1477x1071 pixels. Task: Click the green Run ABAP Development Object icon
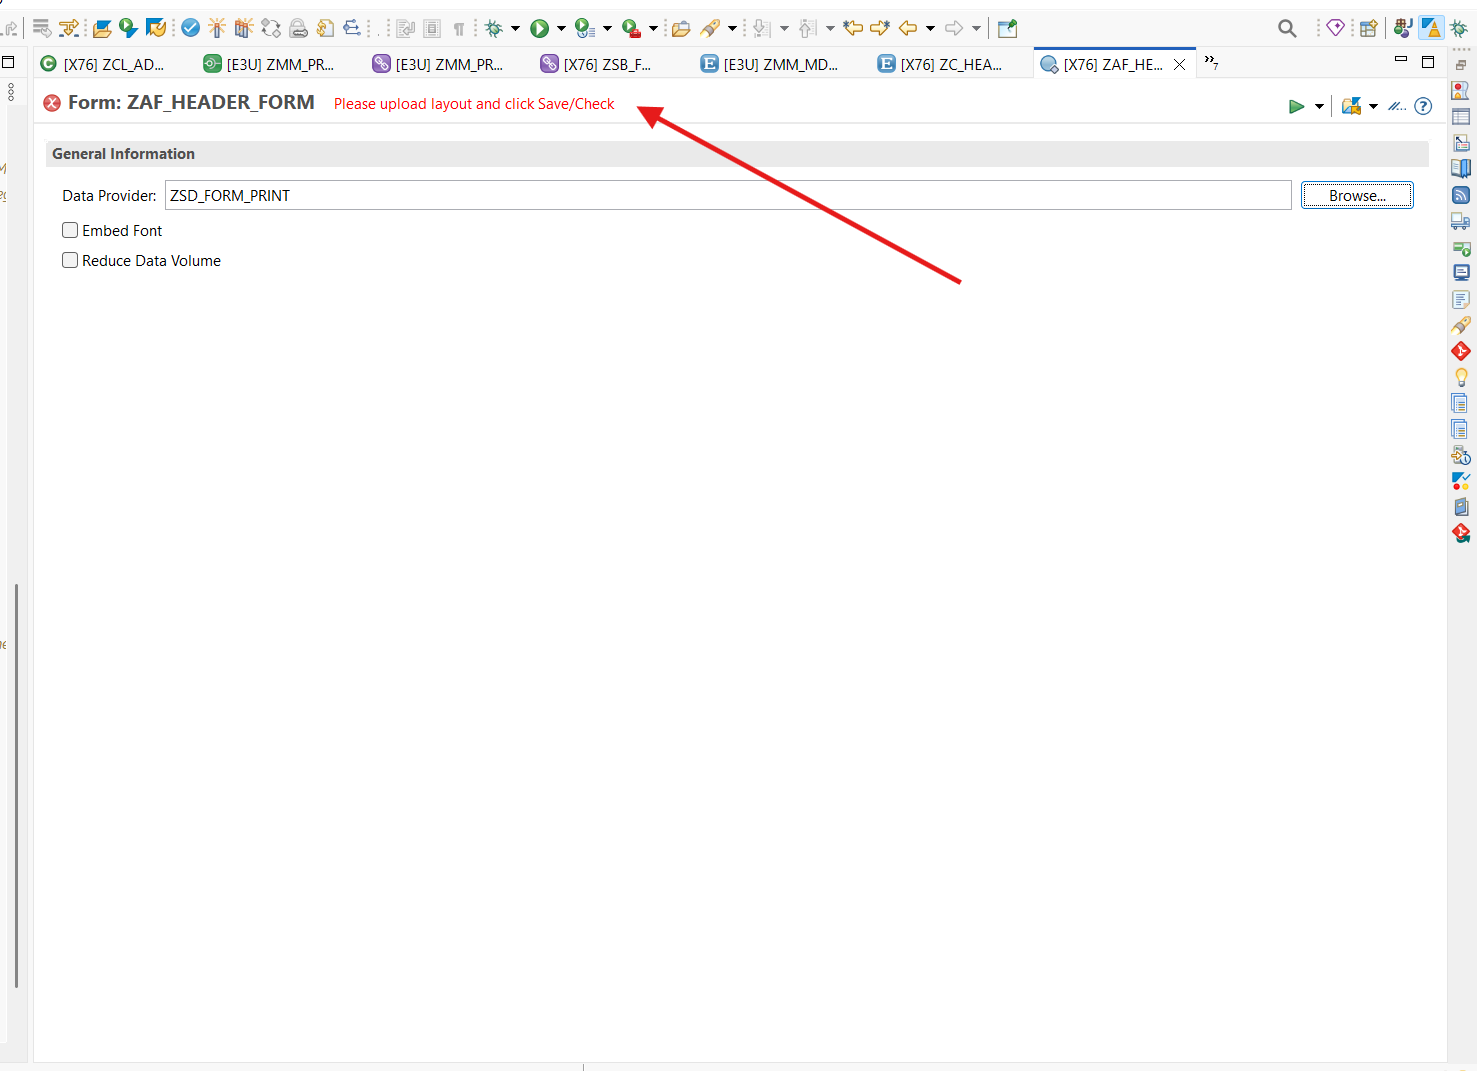pos(128,28)
